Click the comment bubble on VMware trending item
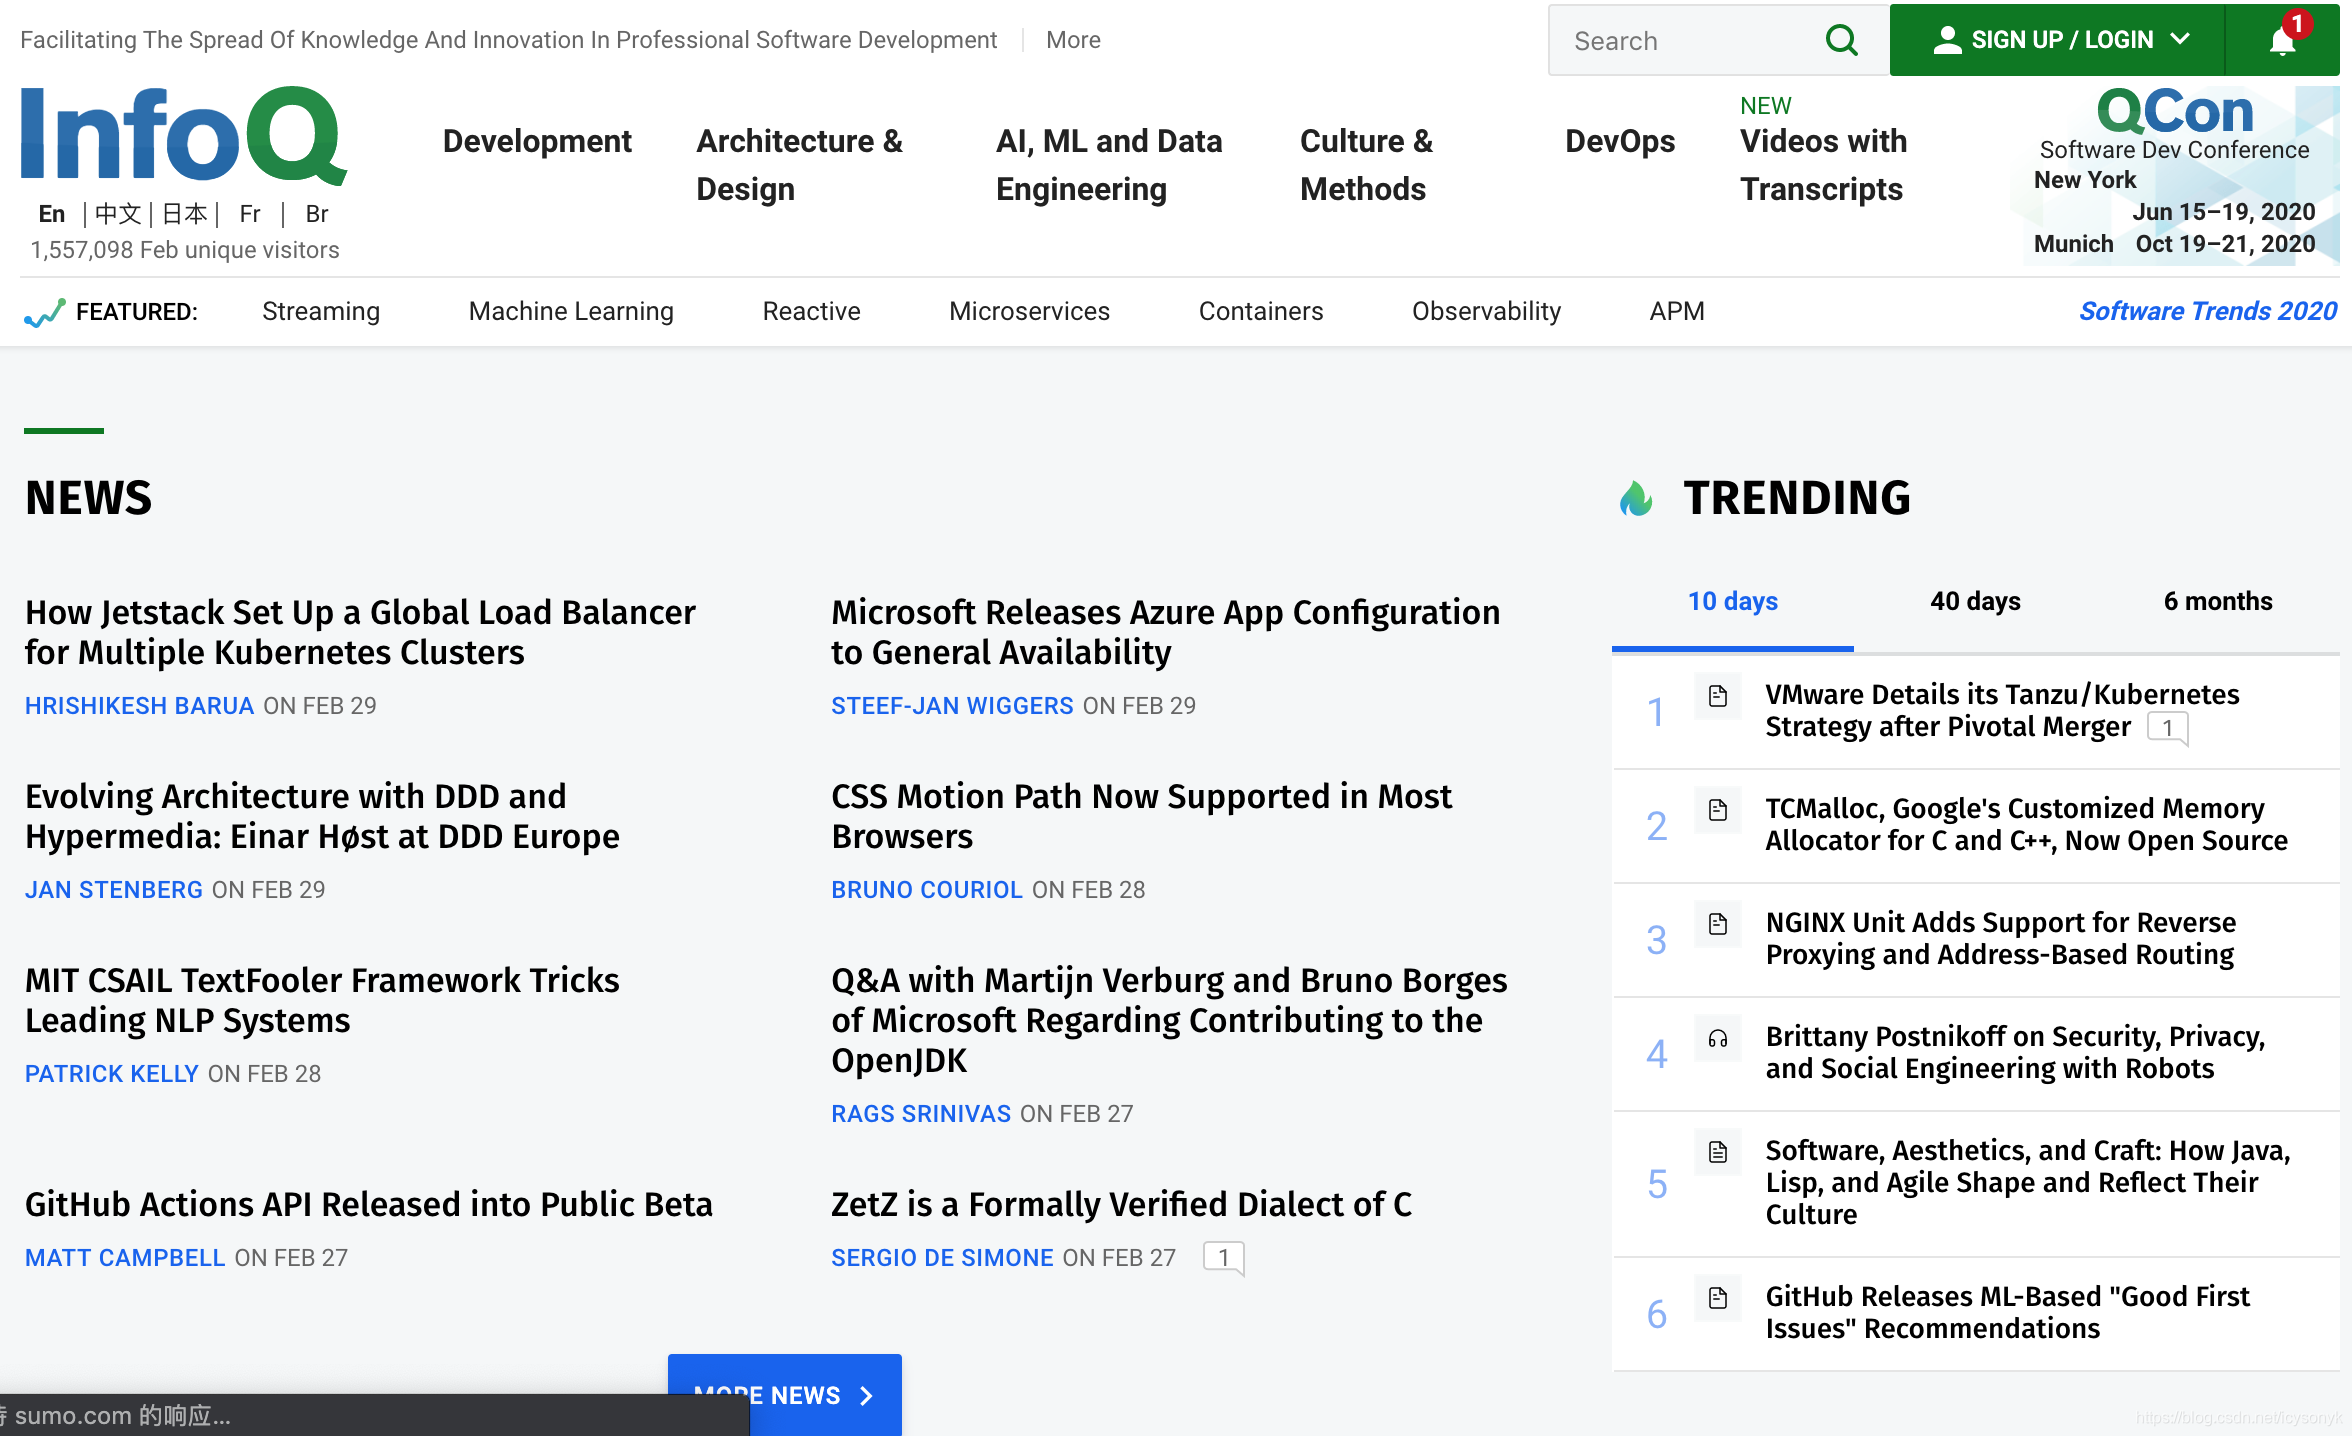The image size is (2352, 1436). [2167, 728]
